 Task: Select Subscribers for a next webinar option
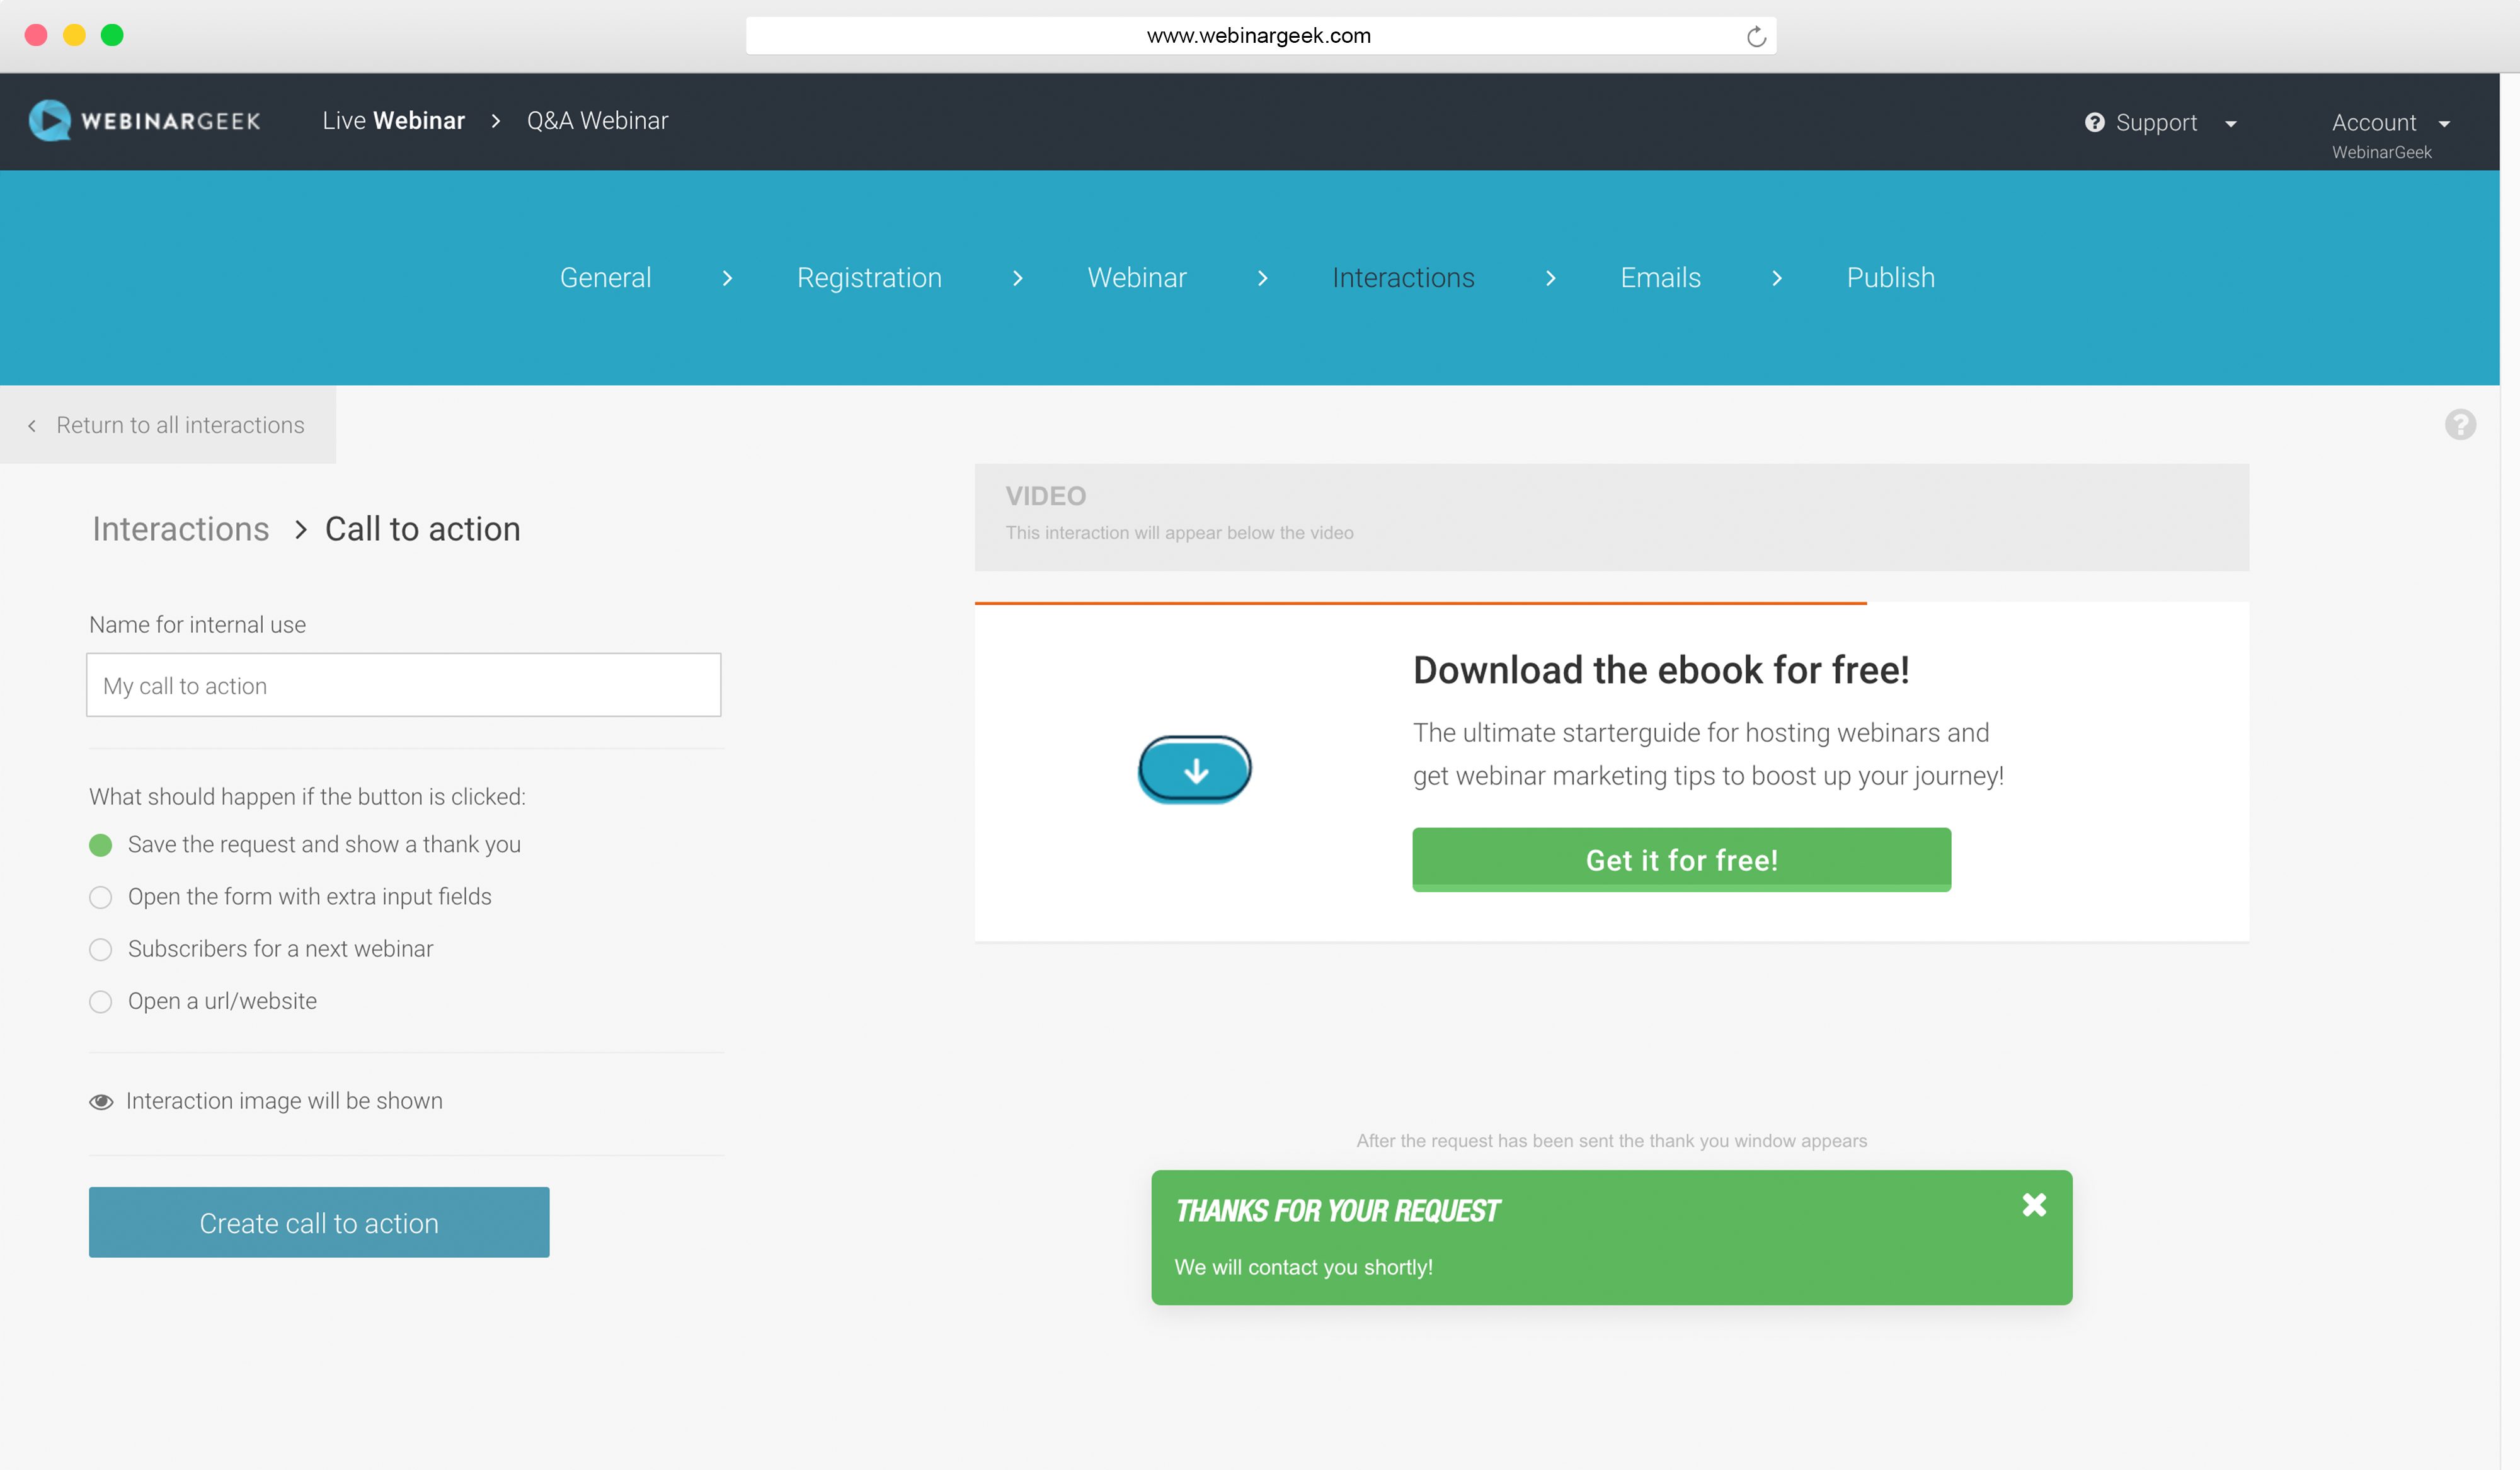(x=100, y=949)
